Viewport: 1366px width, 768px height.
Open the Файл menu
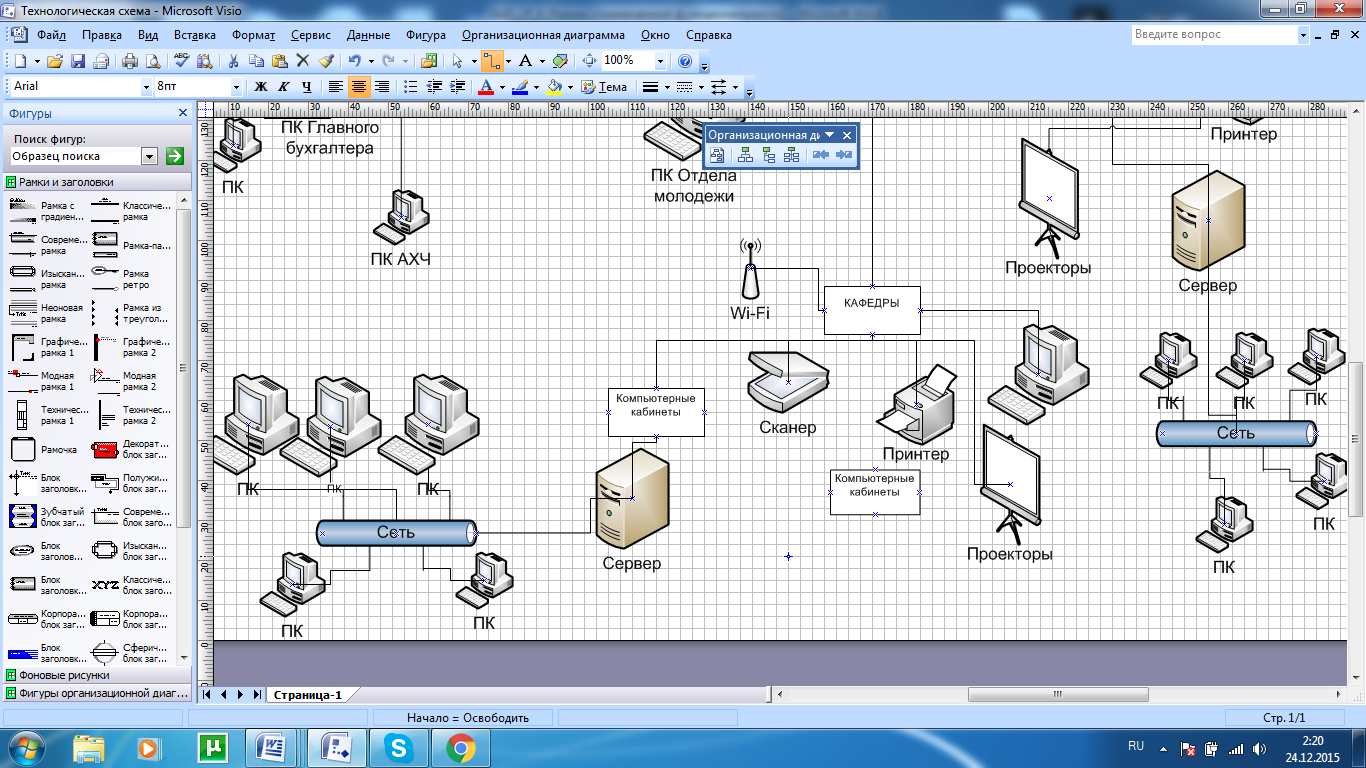click(x=51, y=35)
